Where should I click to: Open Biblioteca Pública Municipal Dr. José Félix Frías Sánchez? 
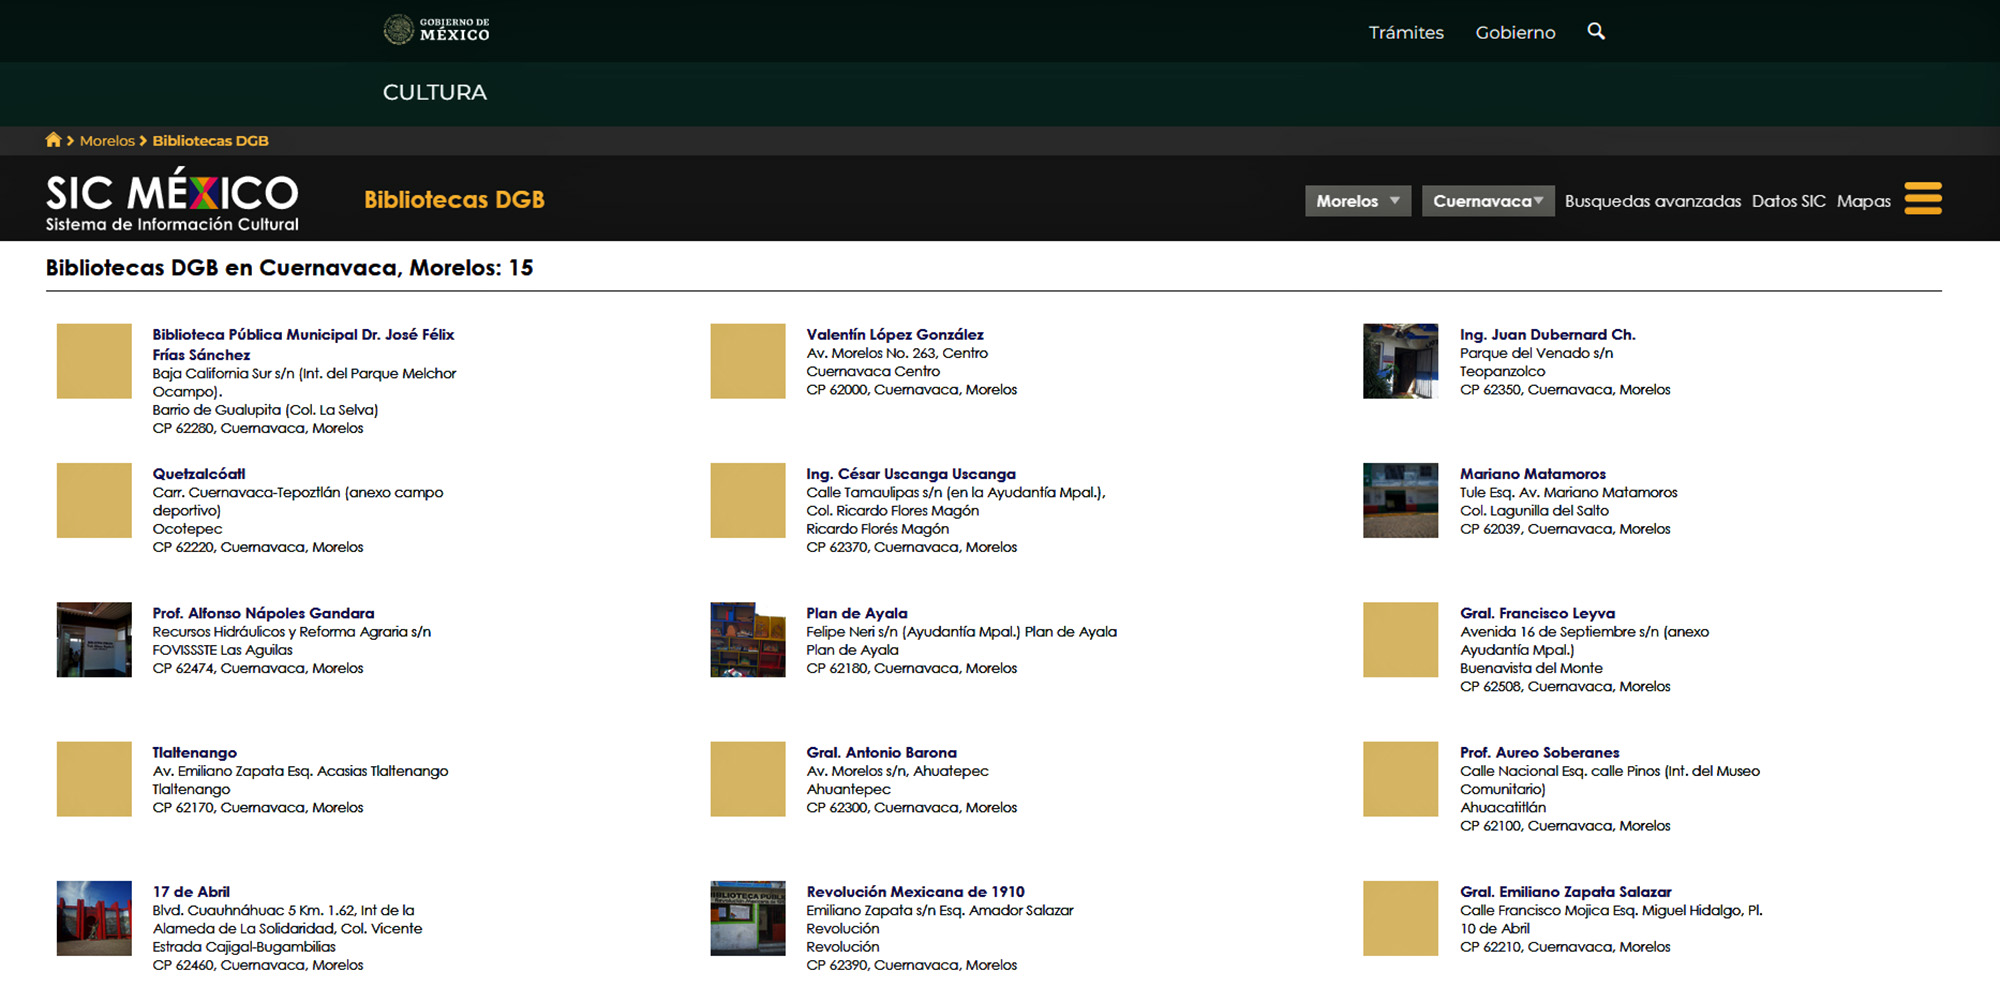(303, 344)
